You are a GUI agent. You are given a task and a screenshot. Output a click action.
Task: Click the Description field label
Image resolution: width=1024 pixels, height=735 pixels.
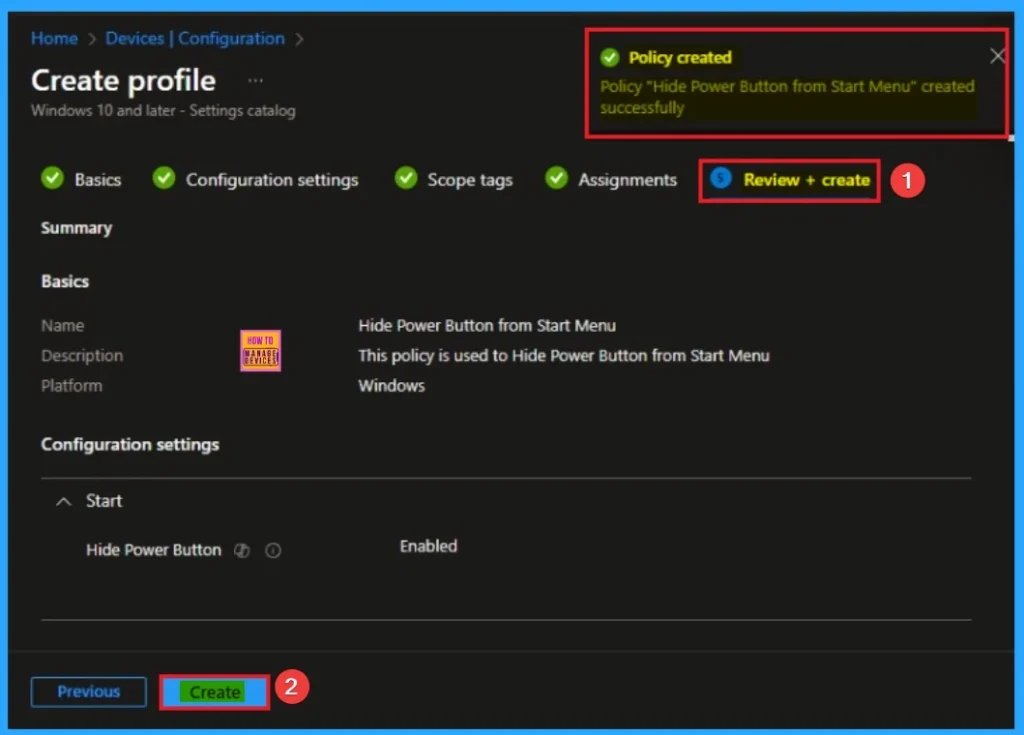point(82,355)
